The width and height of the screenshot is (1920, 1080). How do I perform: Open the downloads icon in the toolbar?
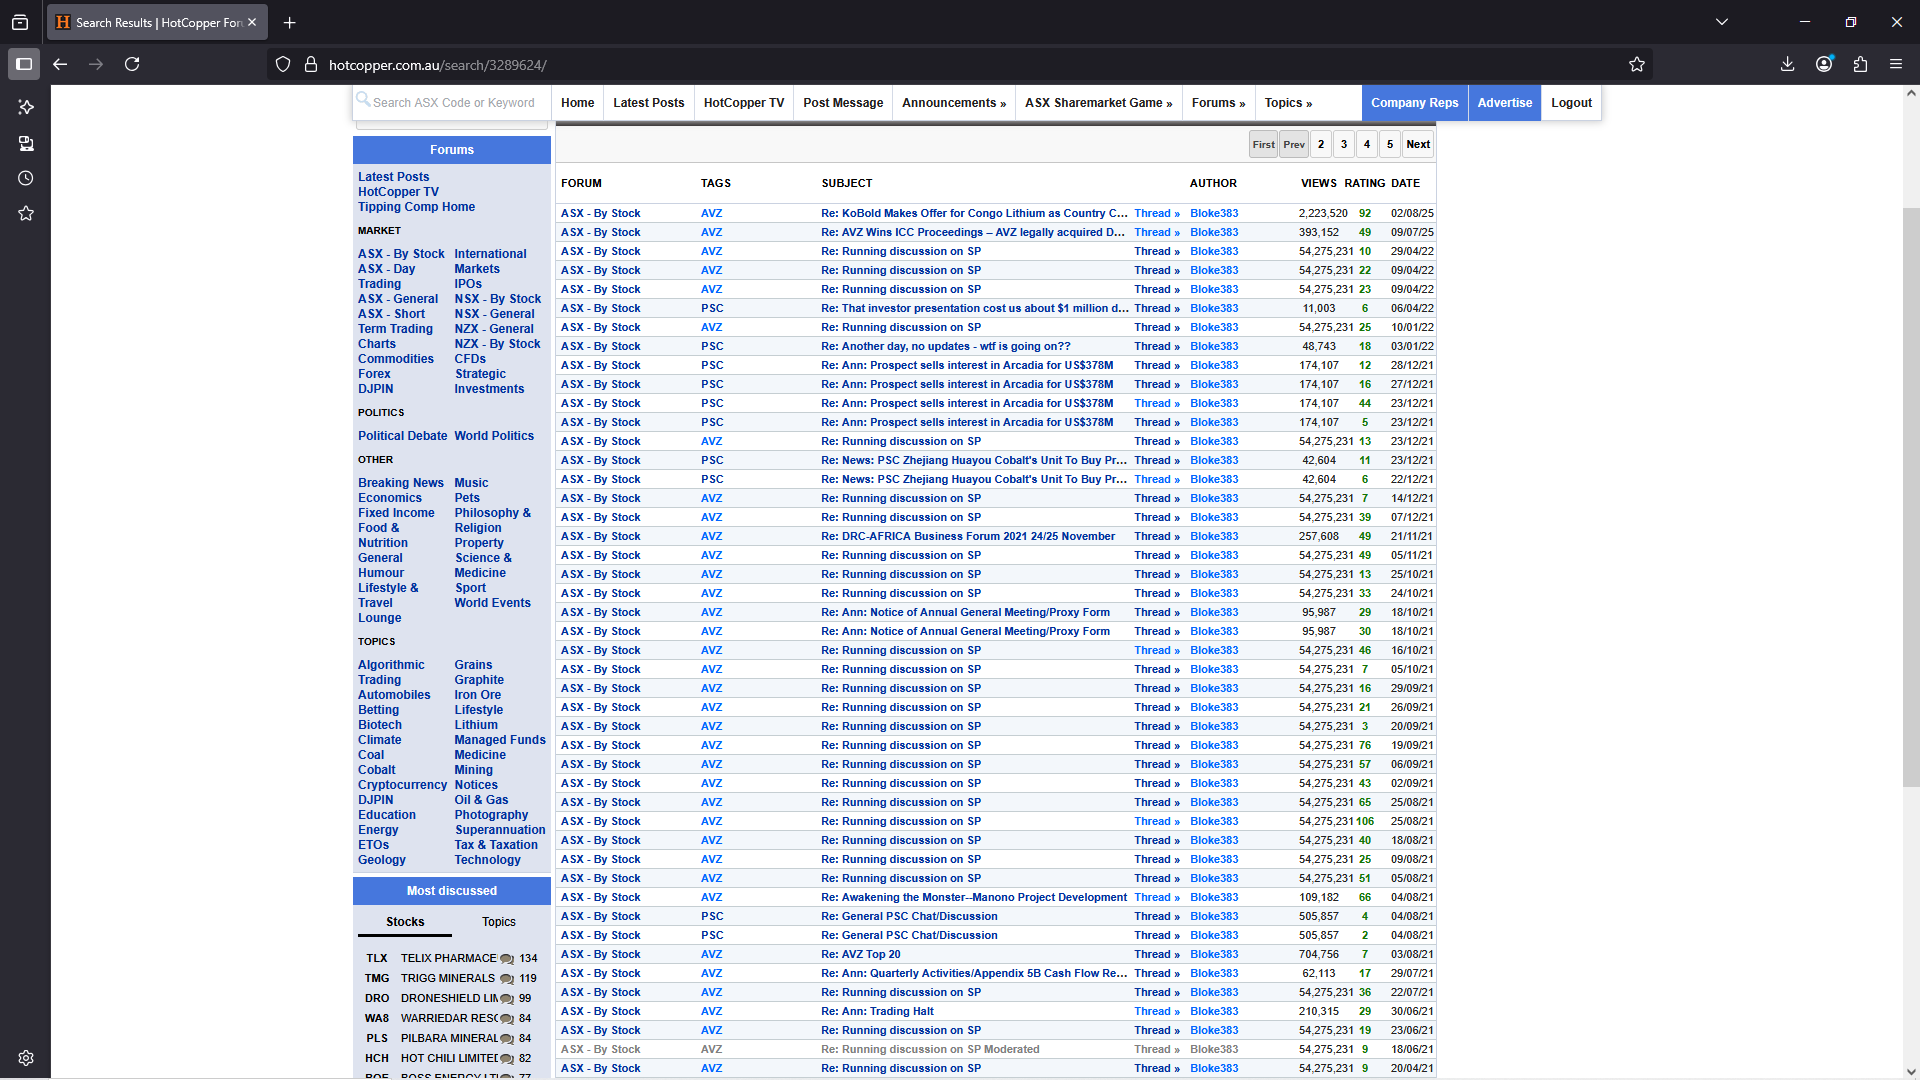coord(1788,64)
